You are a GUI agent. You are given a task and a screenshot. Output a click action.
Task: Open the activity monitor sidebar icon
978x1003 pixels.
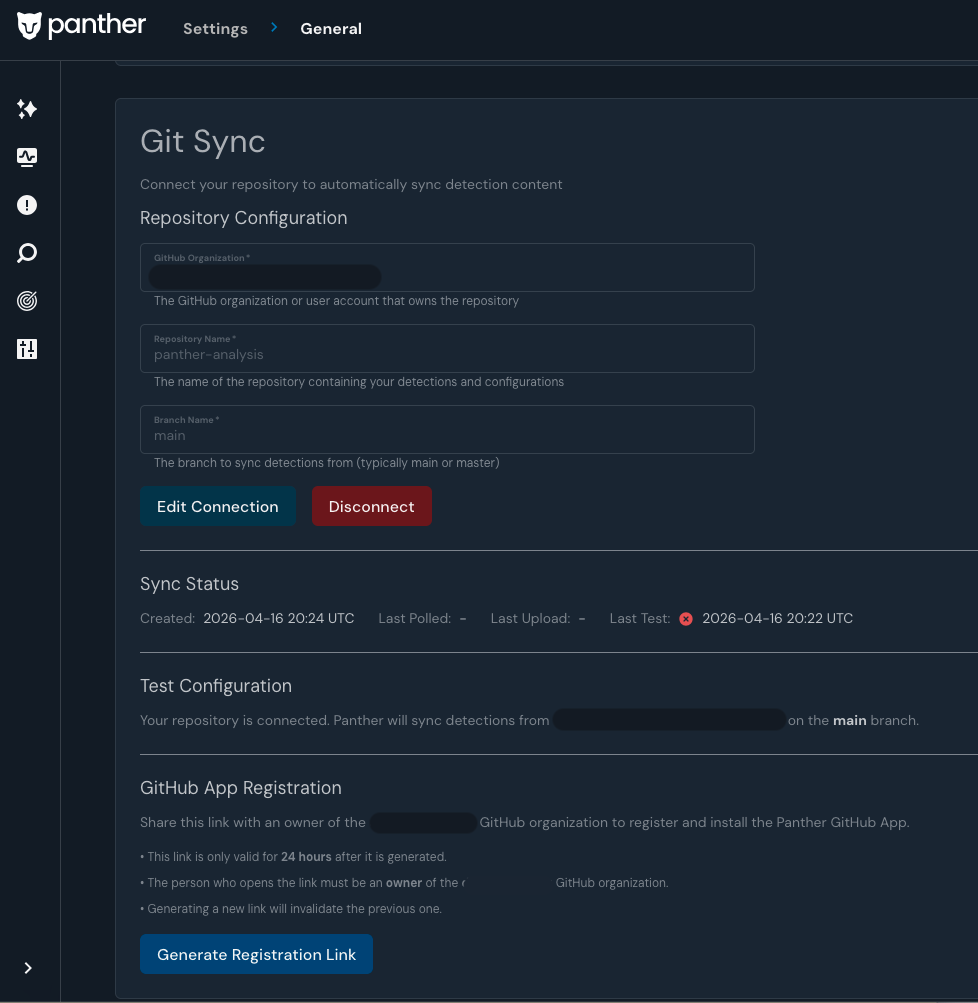27,157
